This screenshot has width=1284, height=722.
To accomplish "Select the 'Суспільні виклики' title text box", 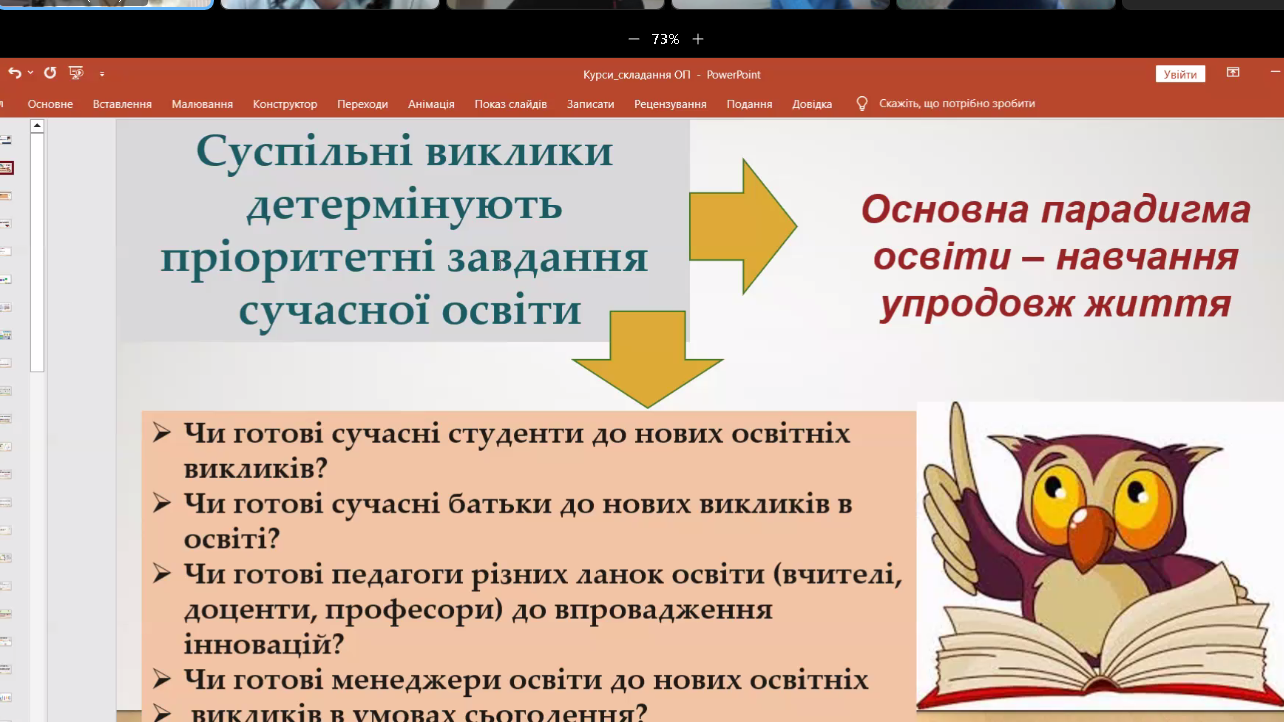I will (x=404, y=231).
